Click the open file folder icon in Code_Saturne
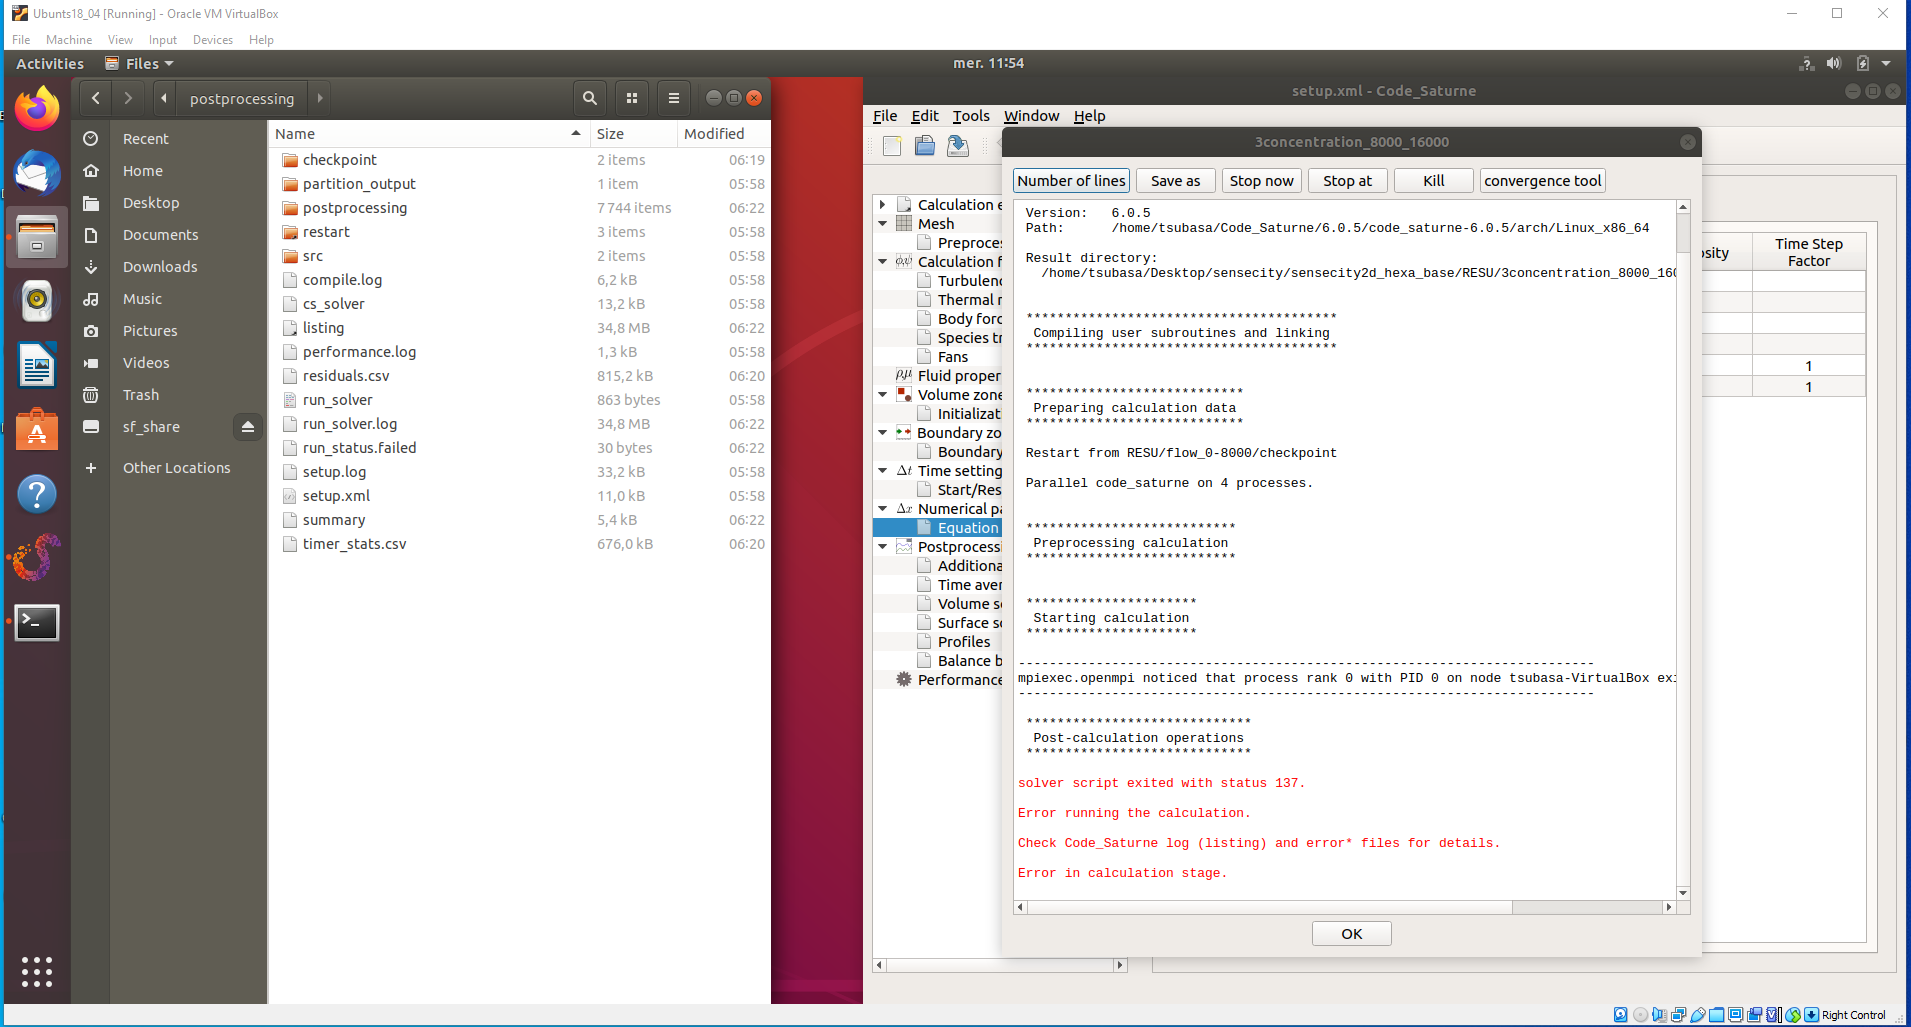 (925, 146)
